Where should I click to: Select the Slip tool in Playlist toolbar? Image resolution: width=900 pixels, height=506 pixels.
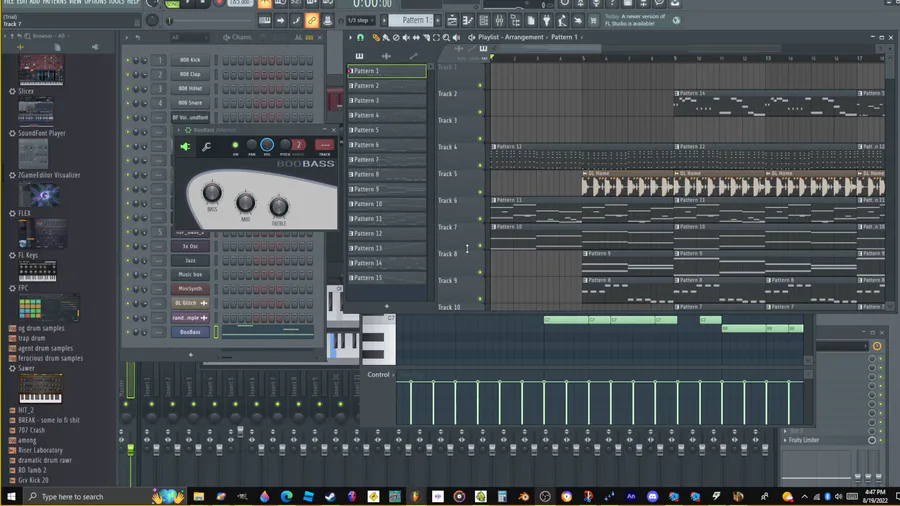(x=416, y=37)
